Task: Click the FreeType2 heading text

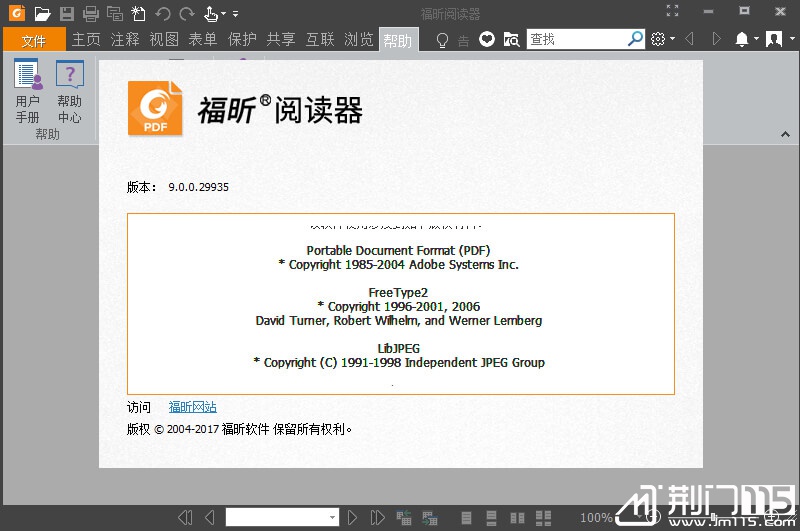Action: (x=398, y=292)
